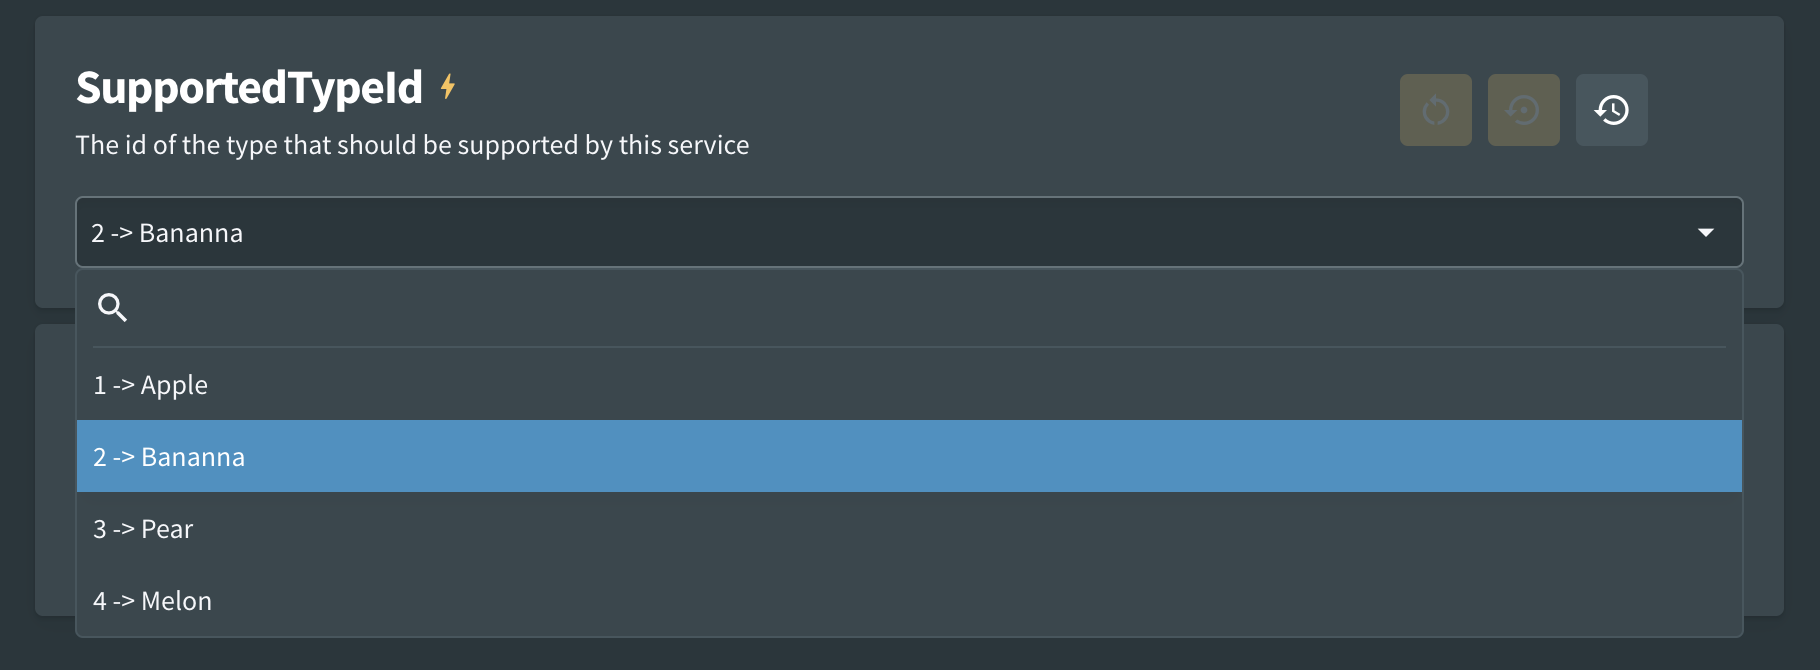This screenshot has height=670, width=1820.
Task: Click the setting description text
Action: [x=412, y=145]
